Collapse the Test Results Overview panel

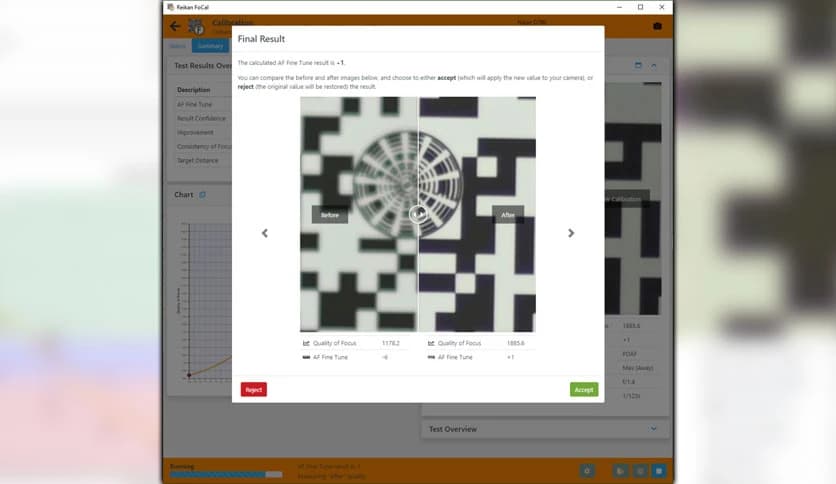[x=654, y=66]
